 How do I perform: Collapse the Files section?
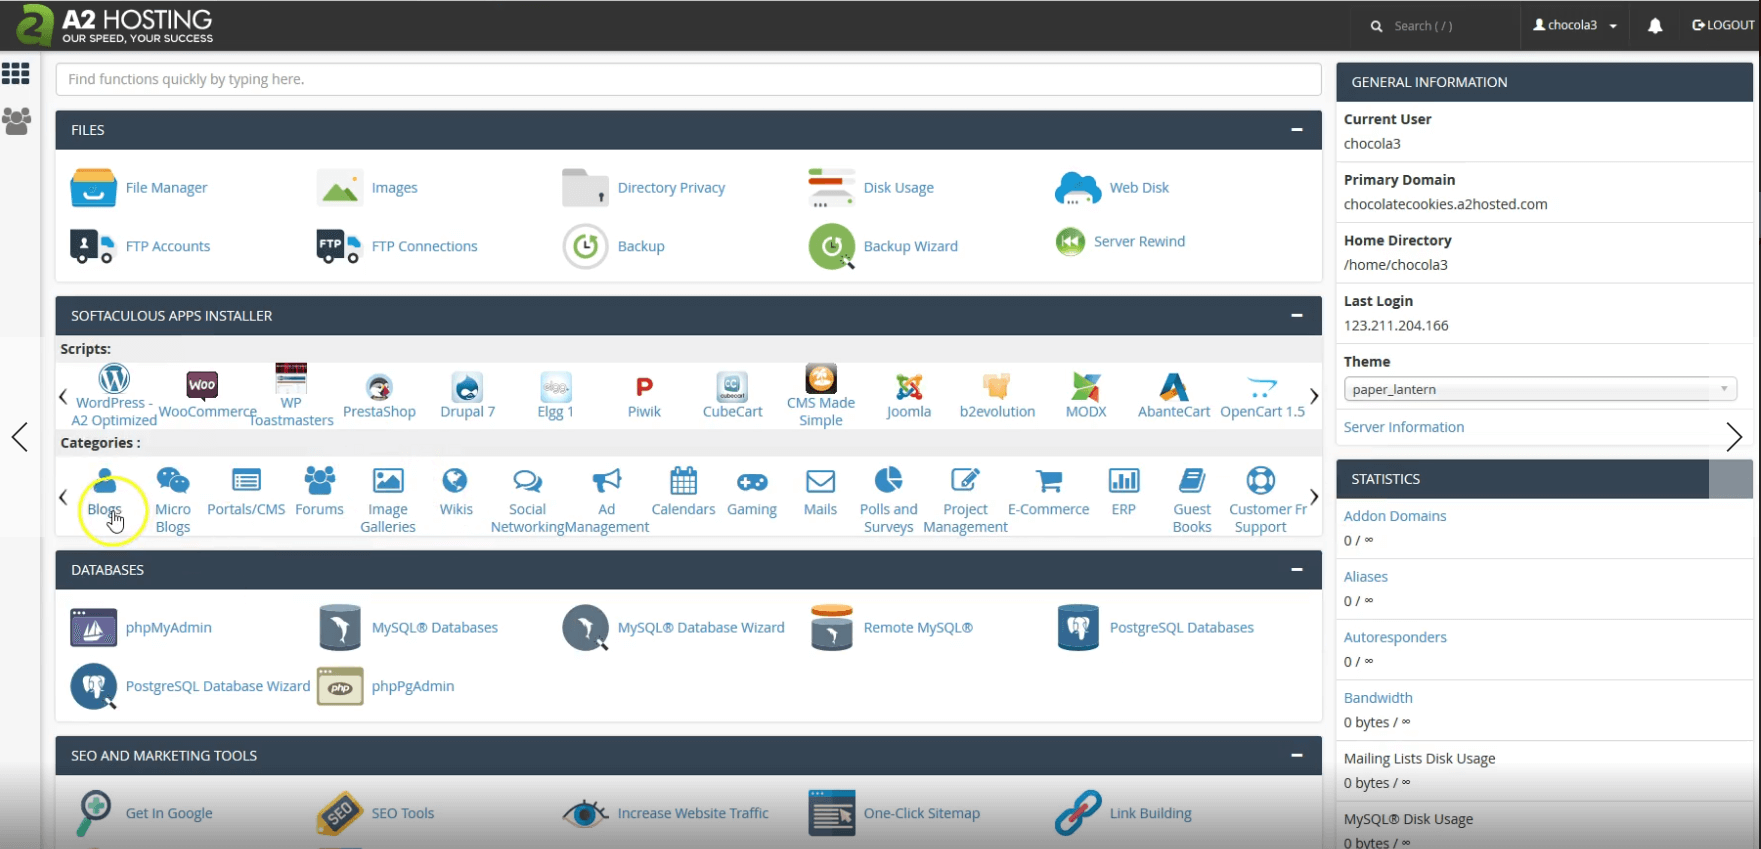click(x=1296, y=130)
